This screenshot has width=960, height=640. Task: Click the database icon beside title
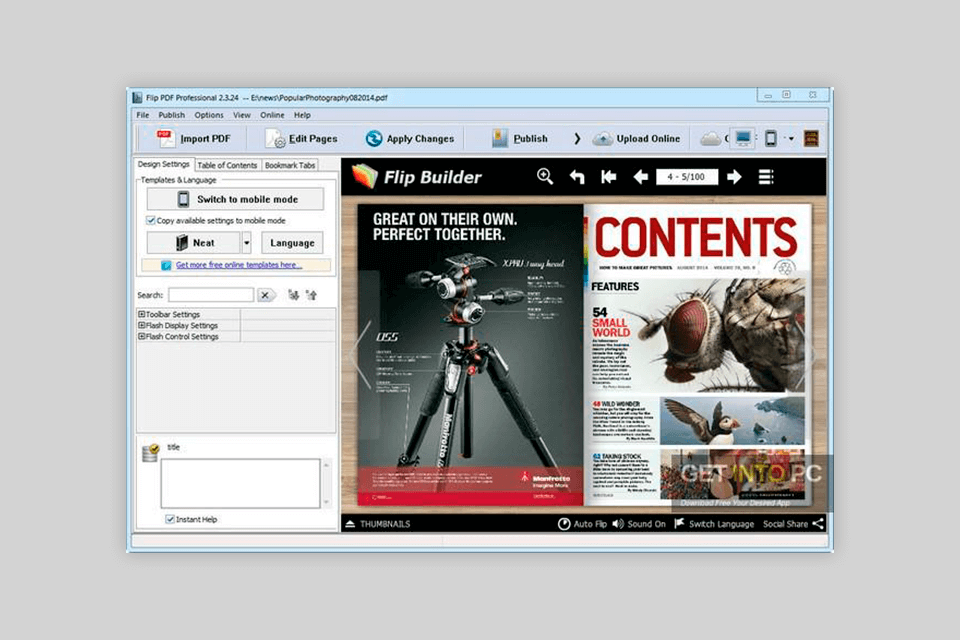pos(151,453)
